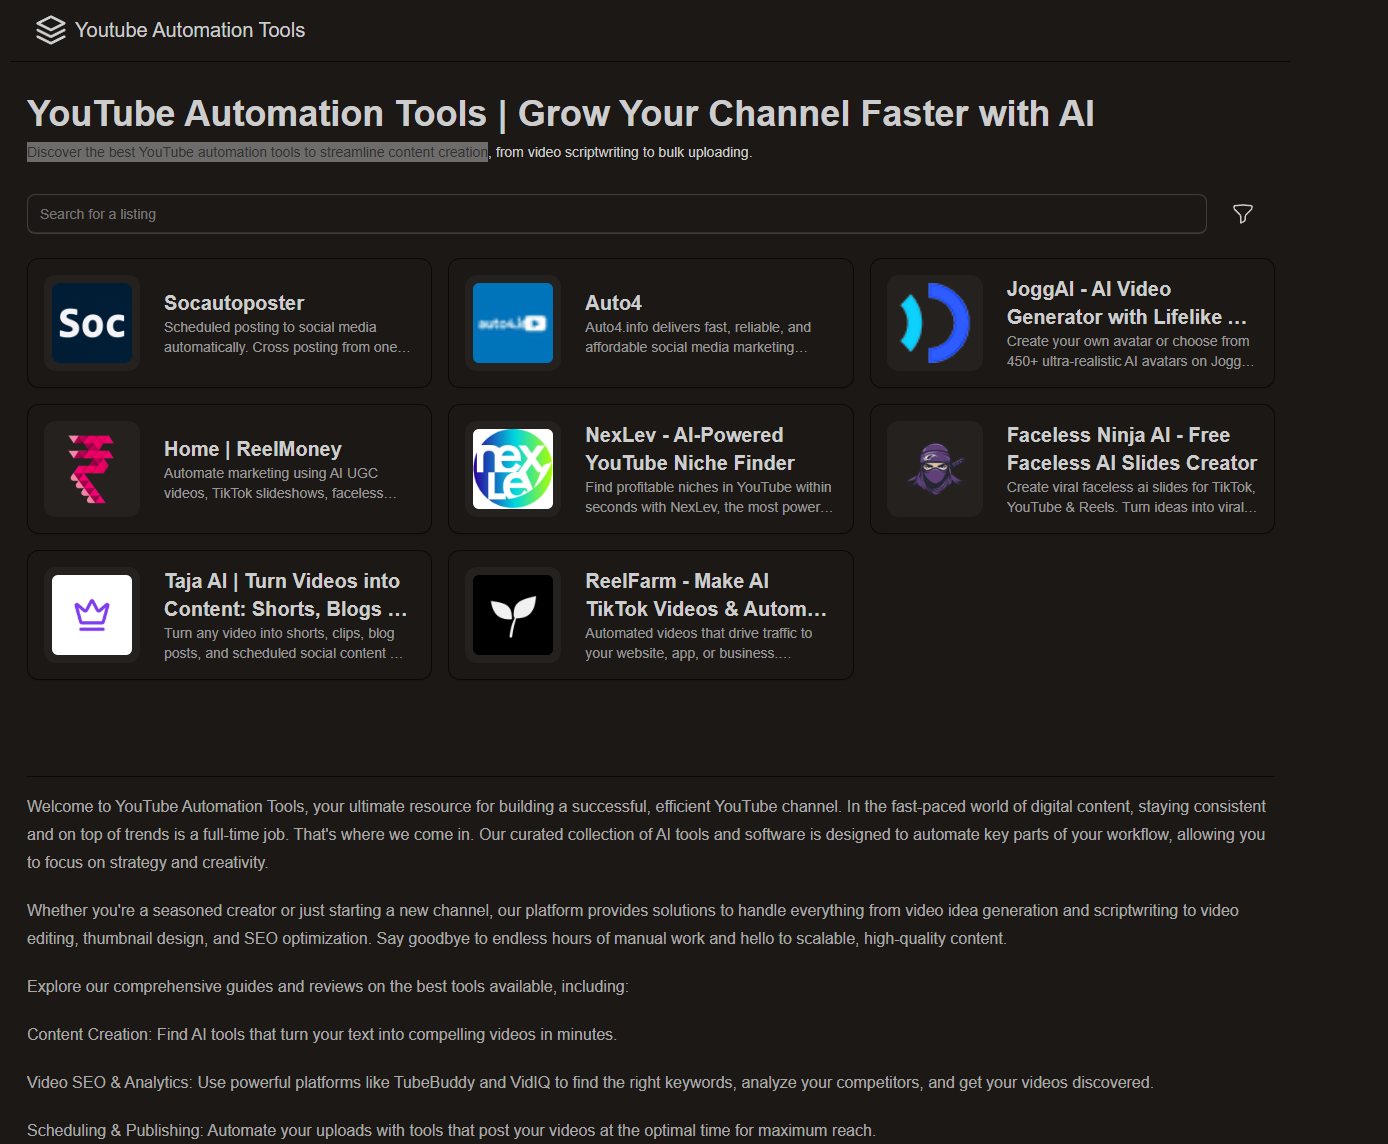Screen dimensions: 1388x1144
Task: Select the highlighted description text under the heading
Action: 256,152
